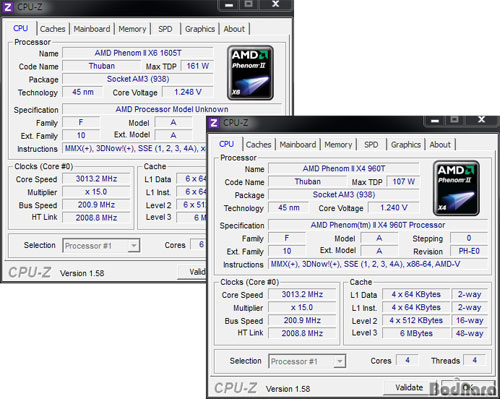Click the CPU-Z logo icon in the front window title bar
Screen dimensions: 500x399
[214, 123]
